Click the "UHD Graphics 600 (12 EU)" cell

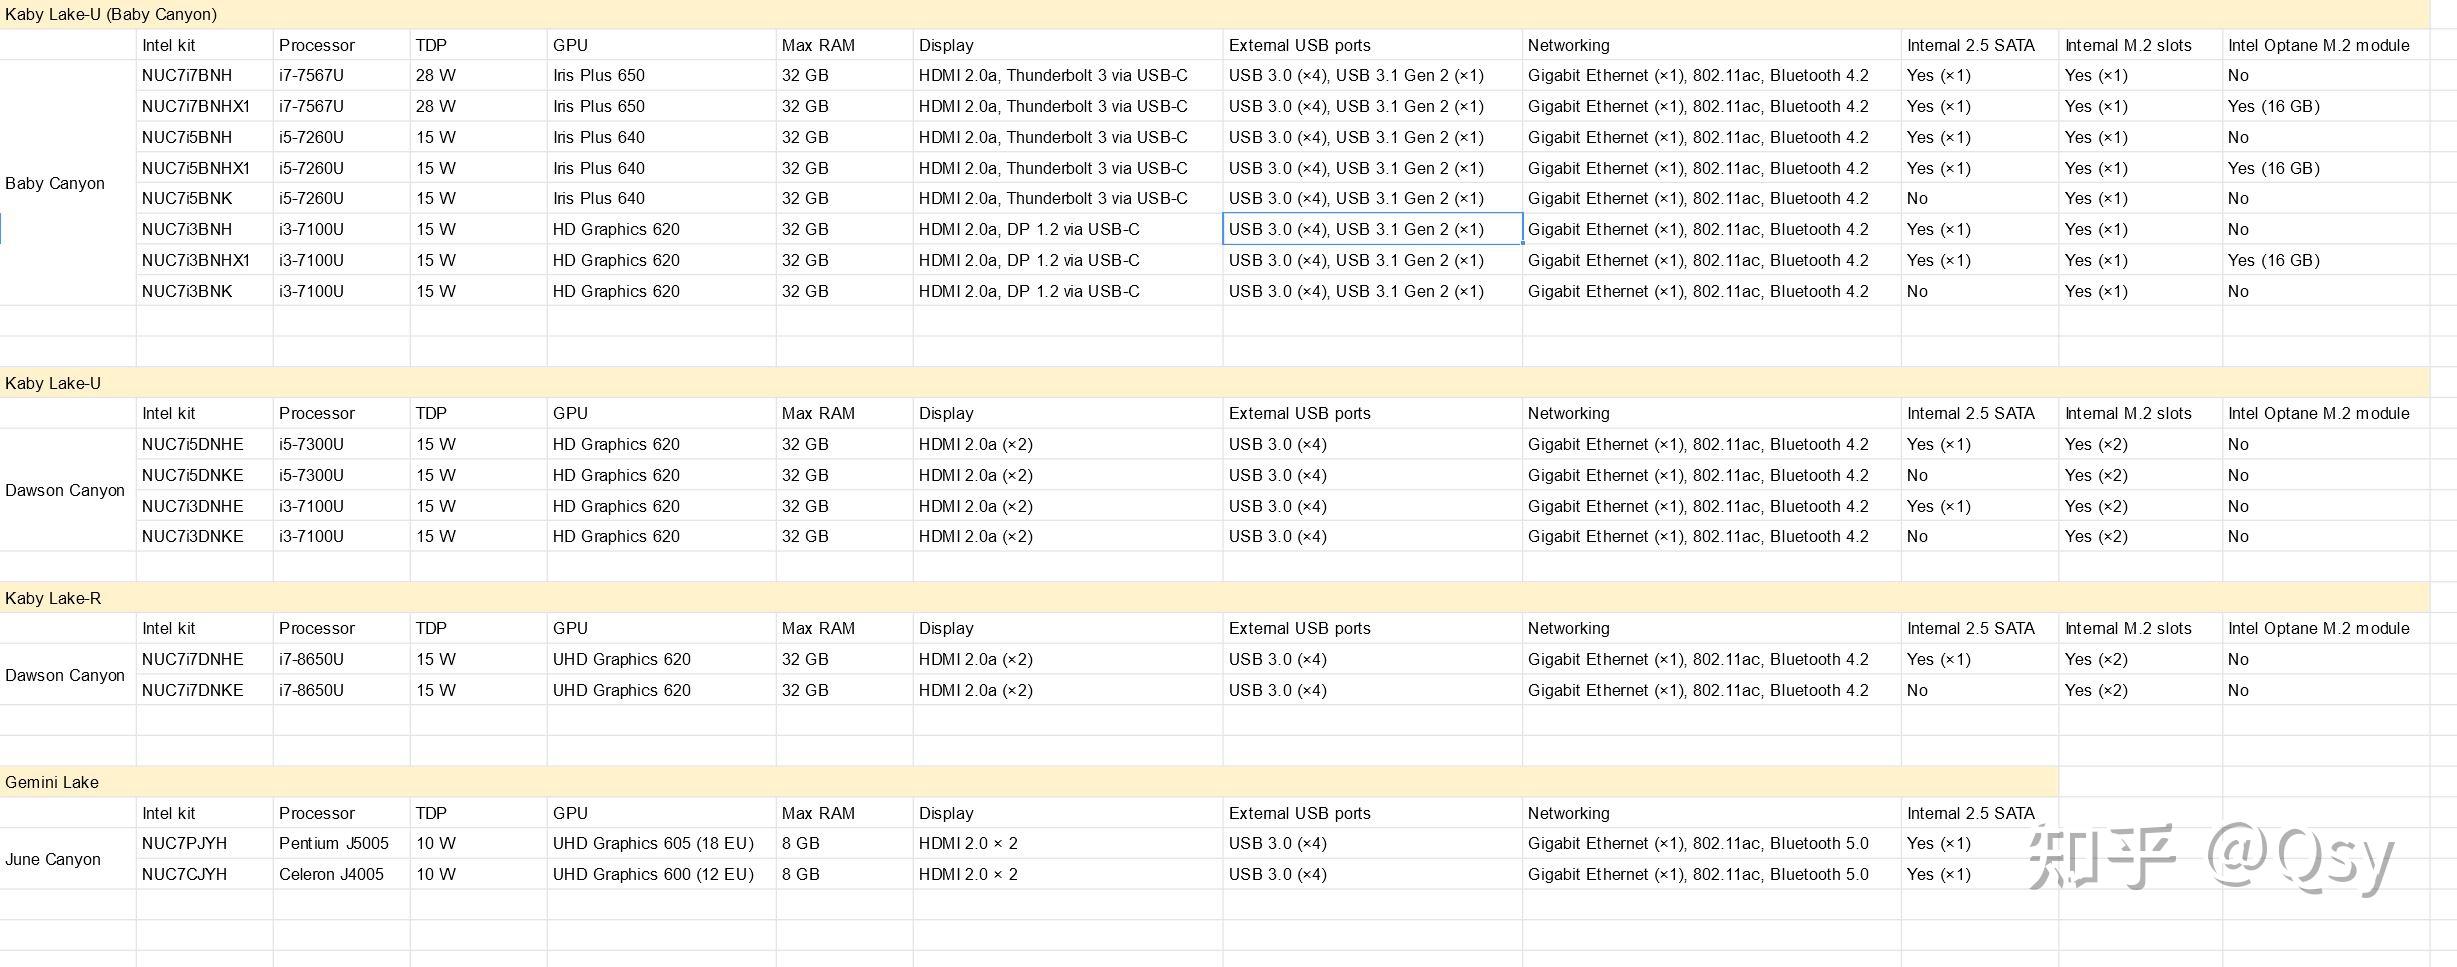click(x=653, y=874)
